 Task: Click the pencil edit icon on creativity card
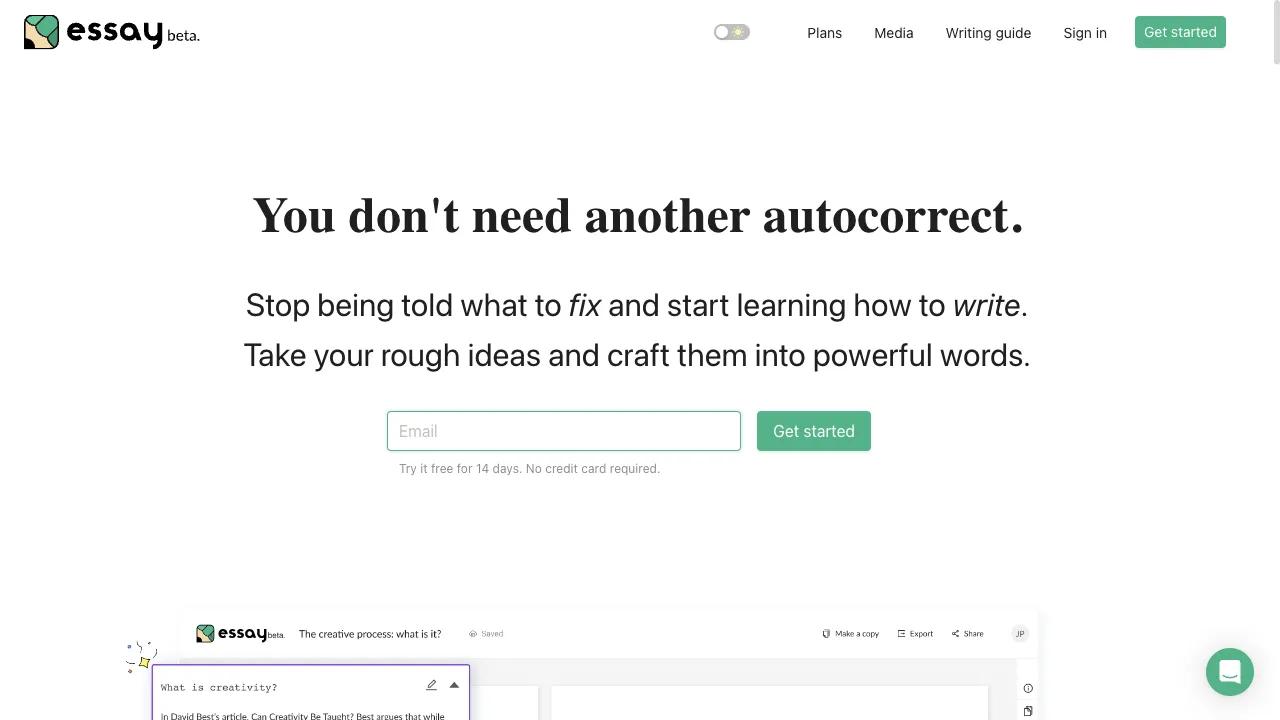[432, 685]
